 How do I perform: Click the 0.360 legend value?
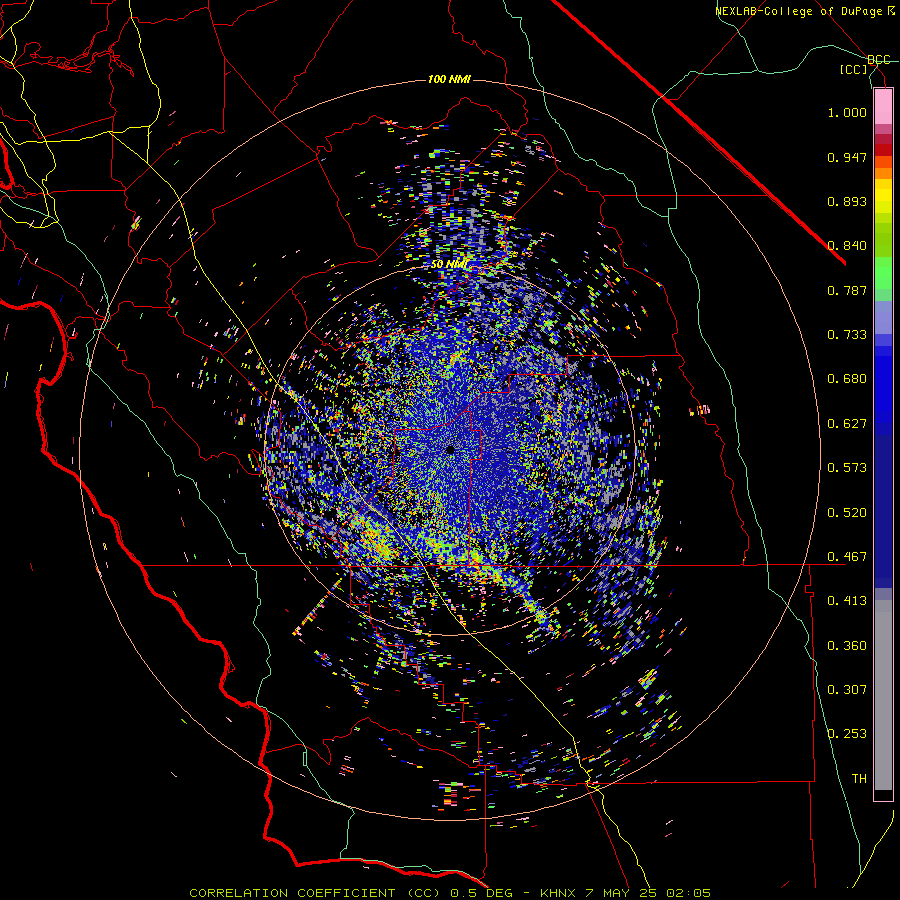pos(847,646)
